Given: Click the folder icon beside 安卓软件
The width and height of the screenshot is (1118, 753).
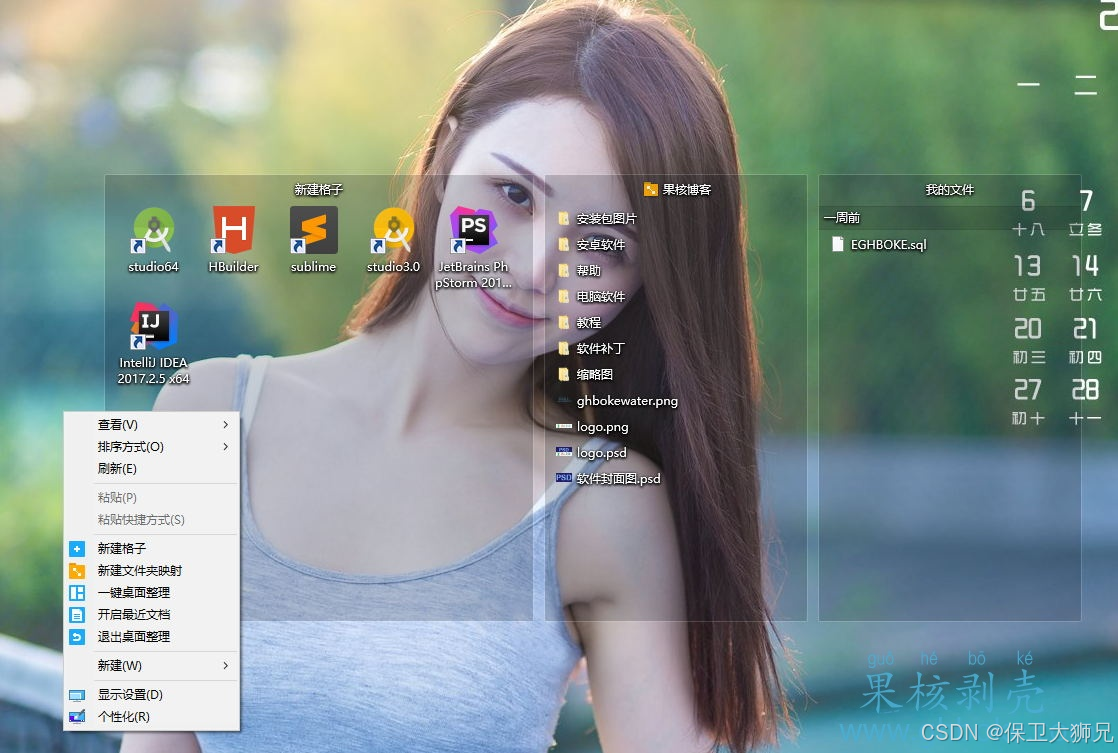Looking at the screenshot, I should click(x=563, y=245).
